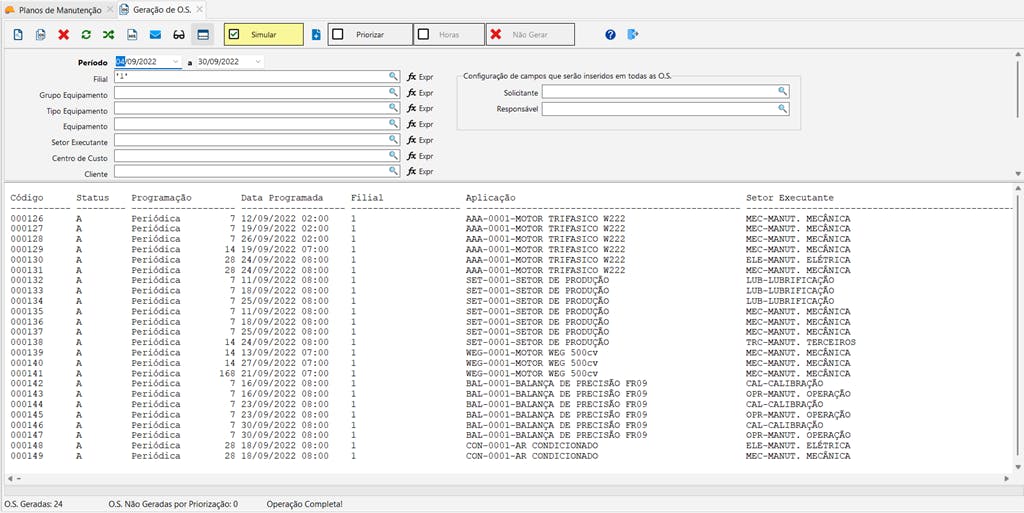1024x513 pixels.
Task: Click TRC-MANUT. TERCEIROS in the Setor Executante column
Action: [801, 343]
